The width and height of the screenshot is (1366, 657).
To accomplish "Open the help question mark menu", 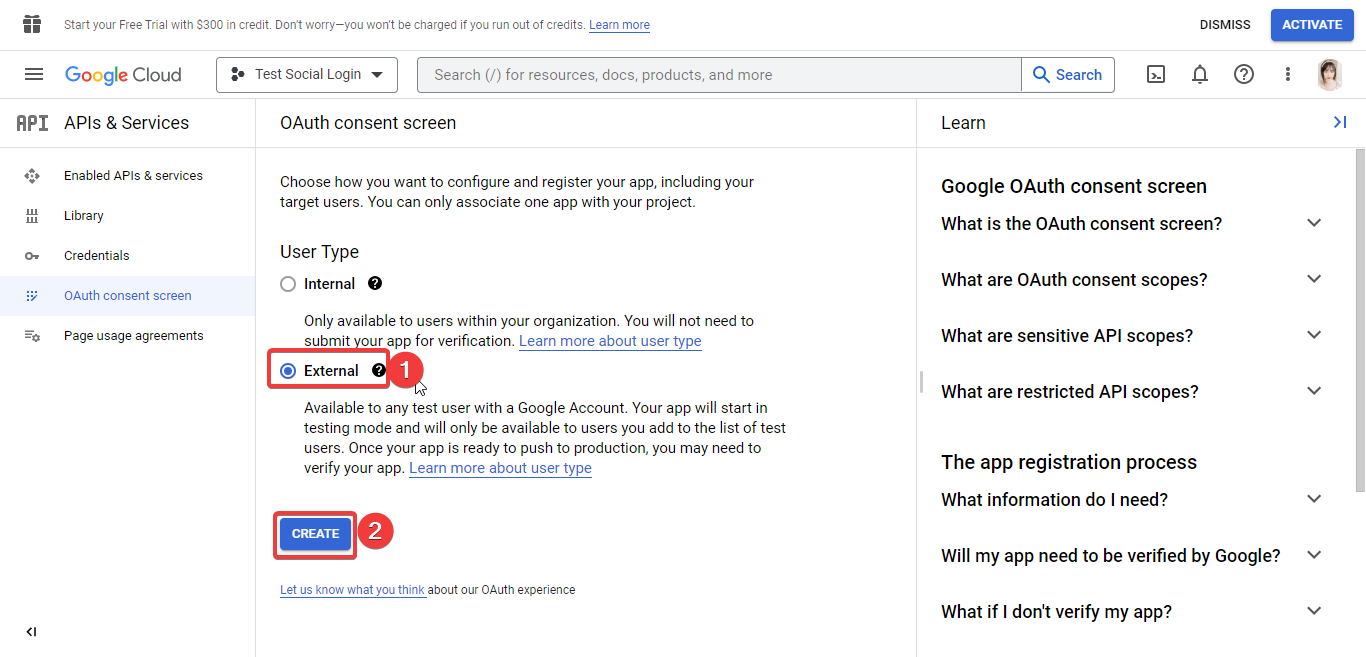I will [x=1244, y=74].
